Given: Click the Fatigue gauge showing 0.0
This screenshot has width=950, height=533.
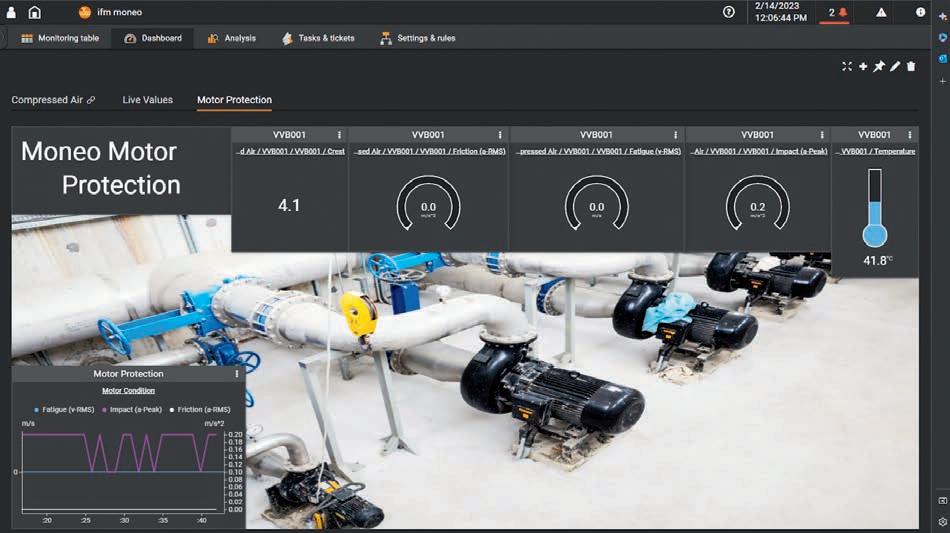Looking at the screenshot, I should pos(597,204).
